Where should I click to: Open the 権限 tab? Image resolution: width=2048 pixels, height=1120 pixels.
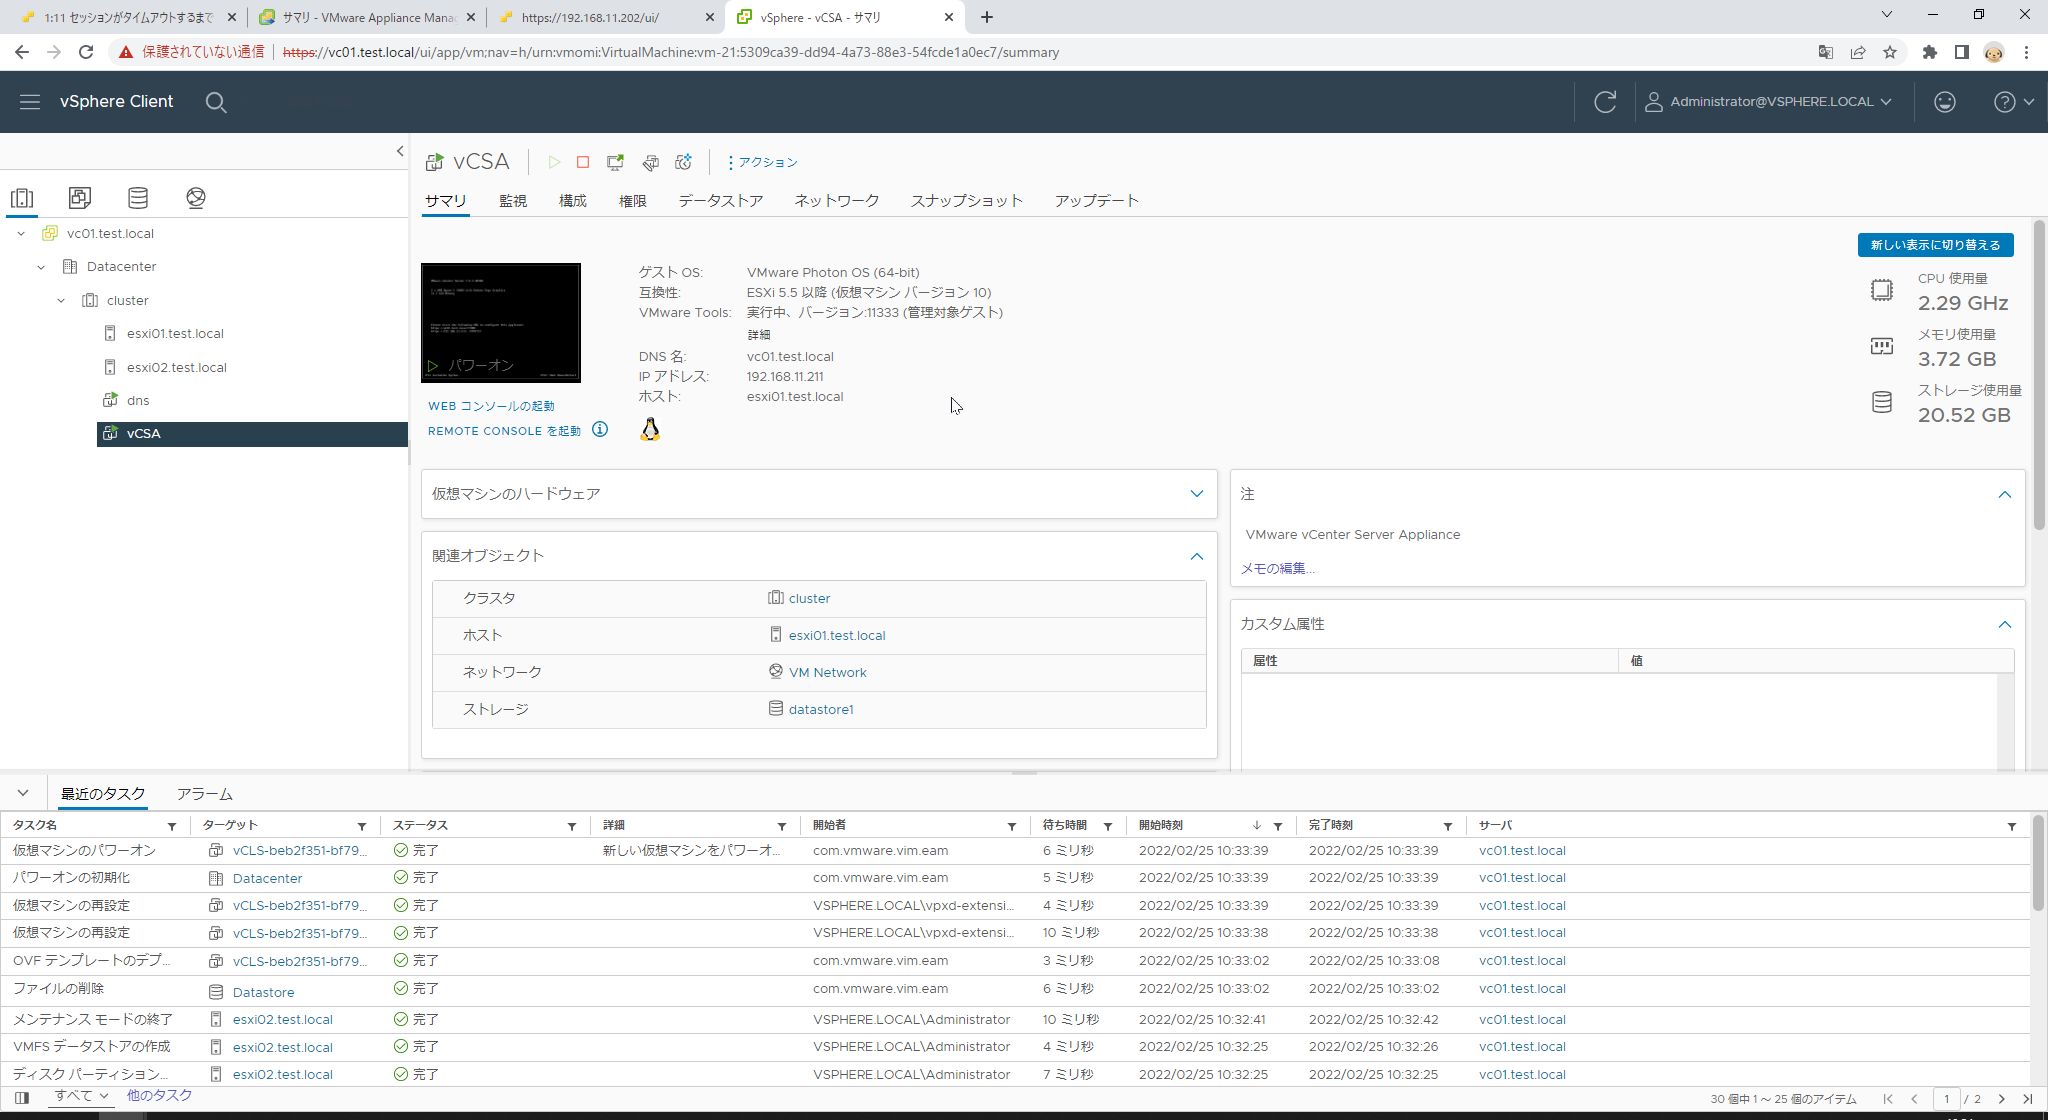pos(633,201)
